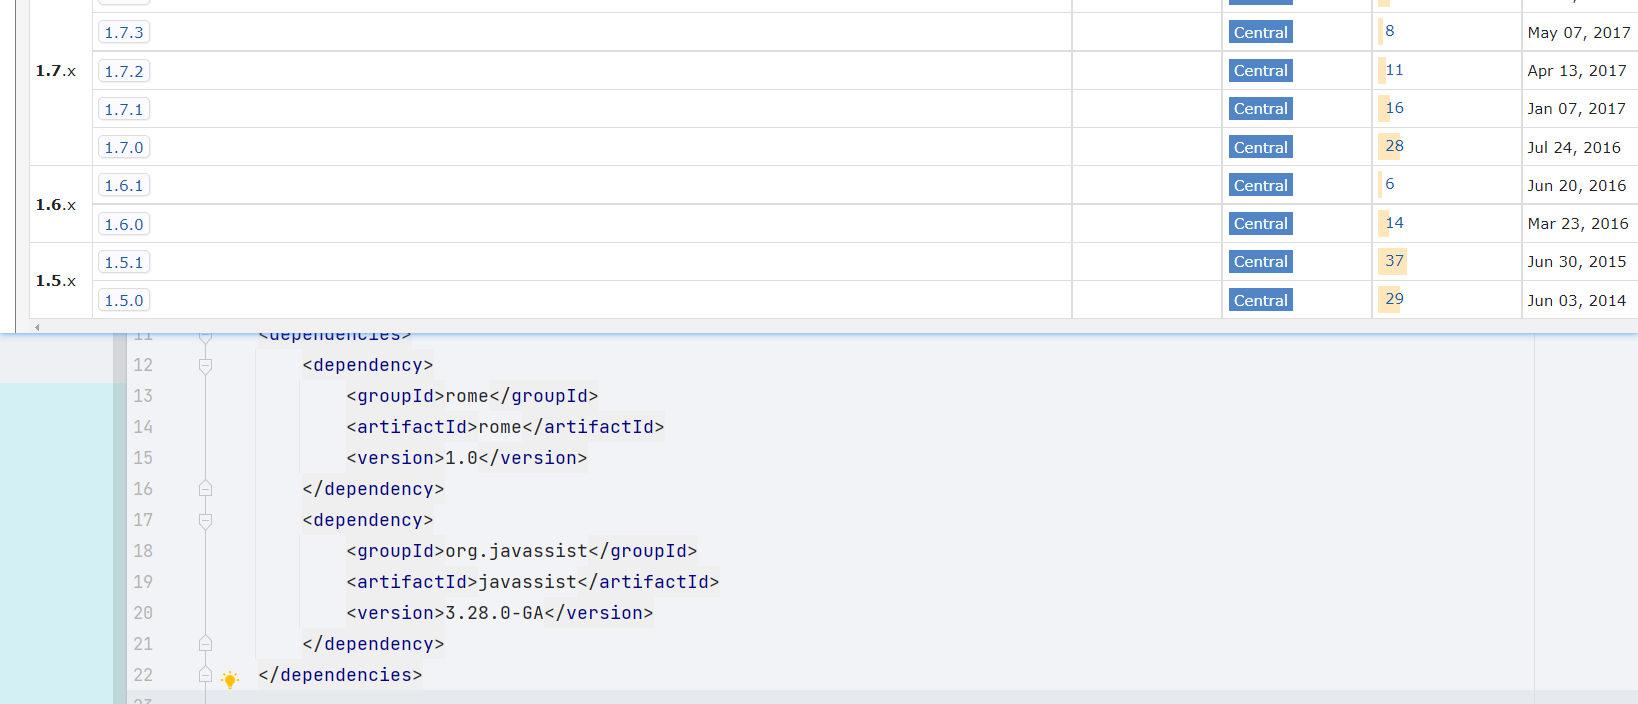1638x704 pixels.
Task: Open the 28 usages link for 1.7.0
Action: (1394, 146)
